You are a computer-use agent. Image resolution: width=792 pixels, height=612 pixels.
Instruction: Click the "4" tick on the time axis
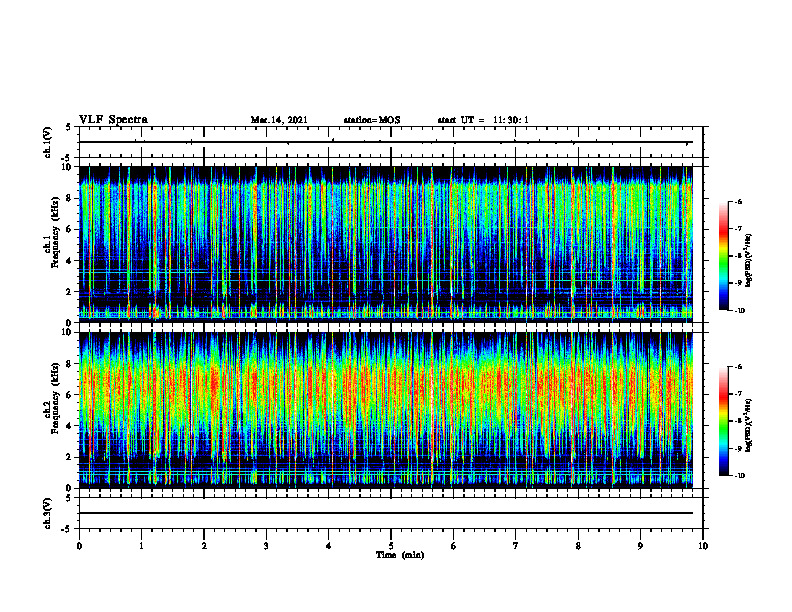coord(329,546)
